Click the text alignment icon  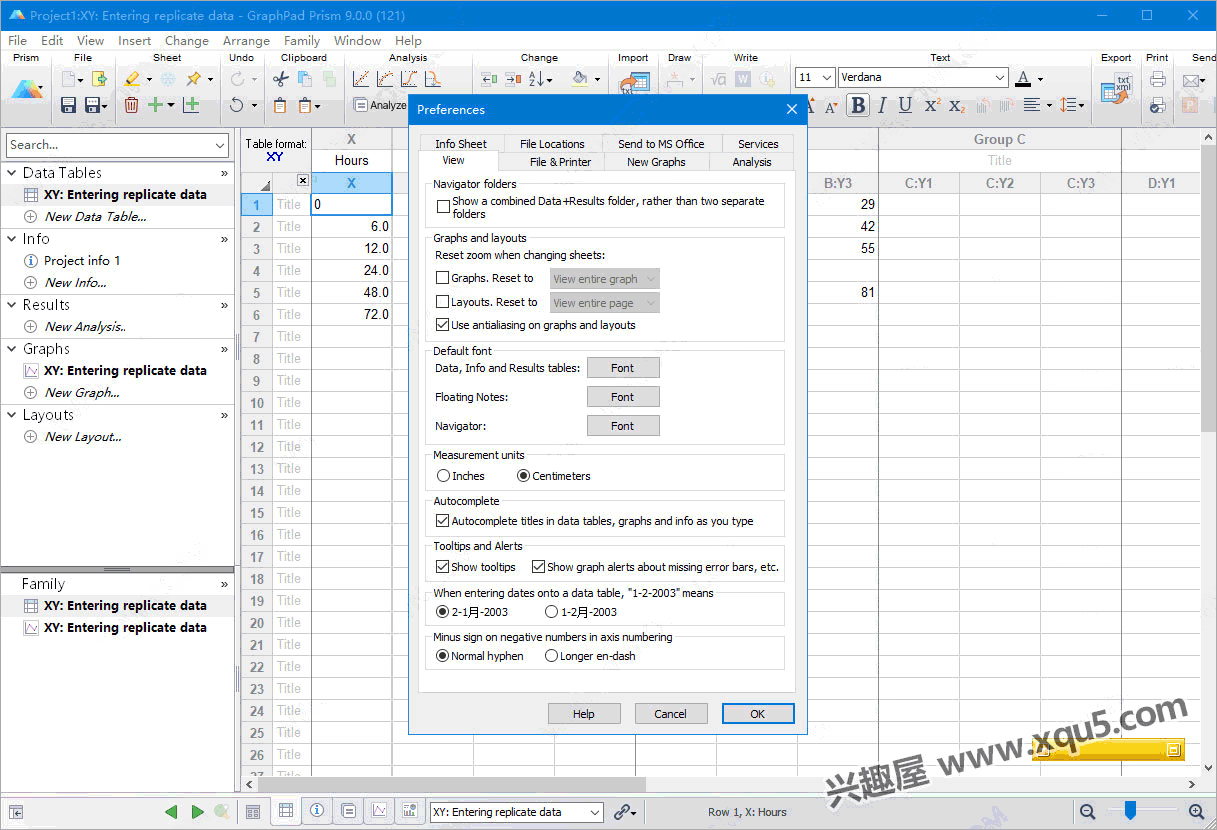pos(1032,105)
